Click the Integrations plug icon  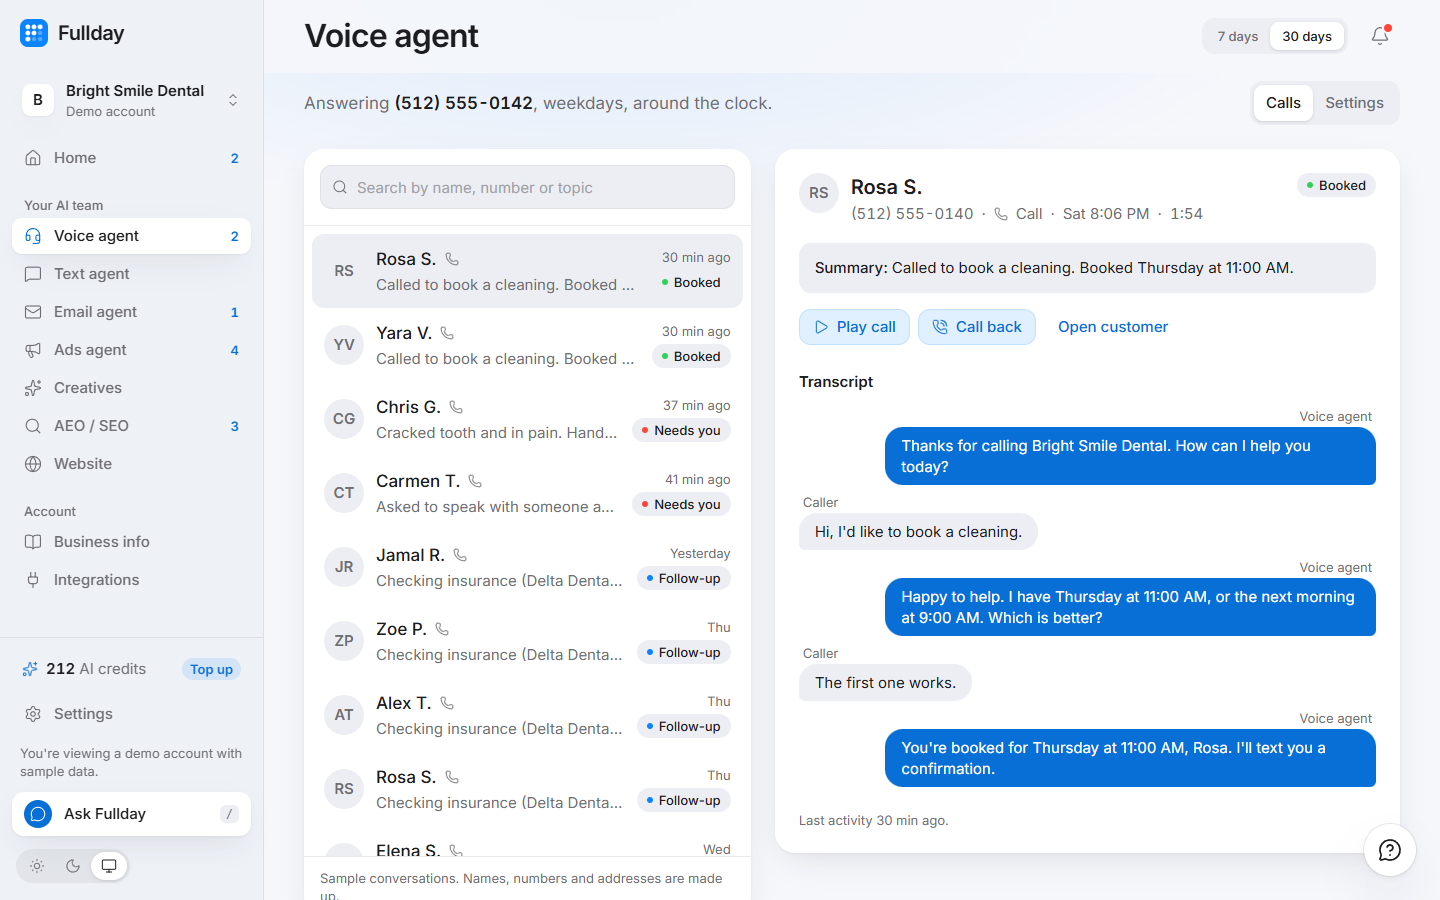[33, 580]
